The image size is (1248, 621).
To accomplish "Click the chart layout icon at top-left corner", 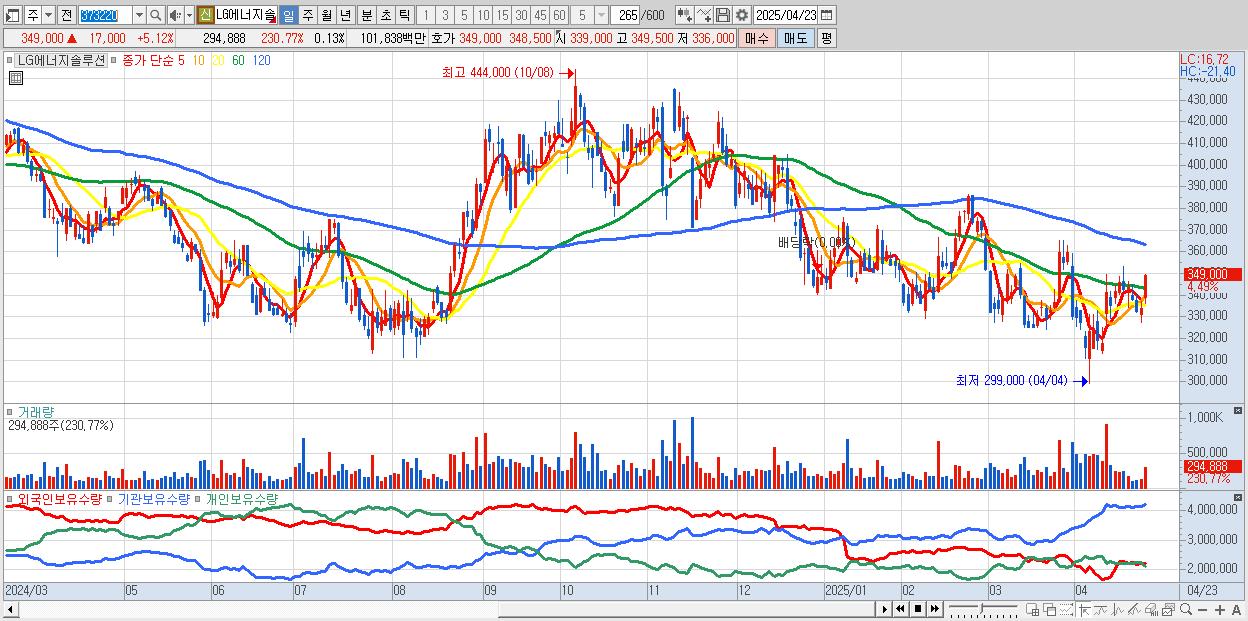I will coord(13,15).
